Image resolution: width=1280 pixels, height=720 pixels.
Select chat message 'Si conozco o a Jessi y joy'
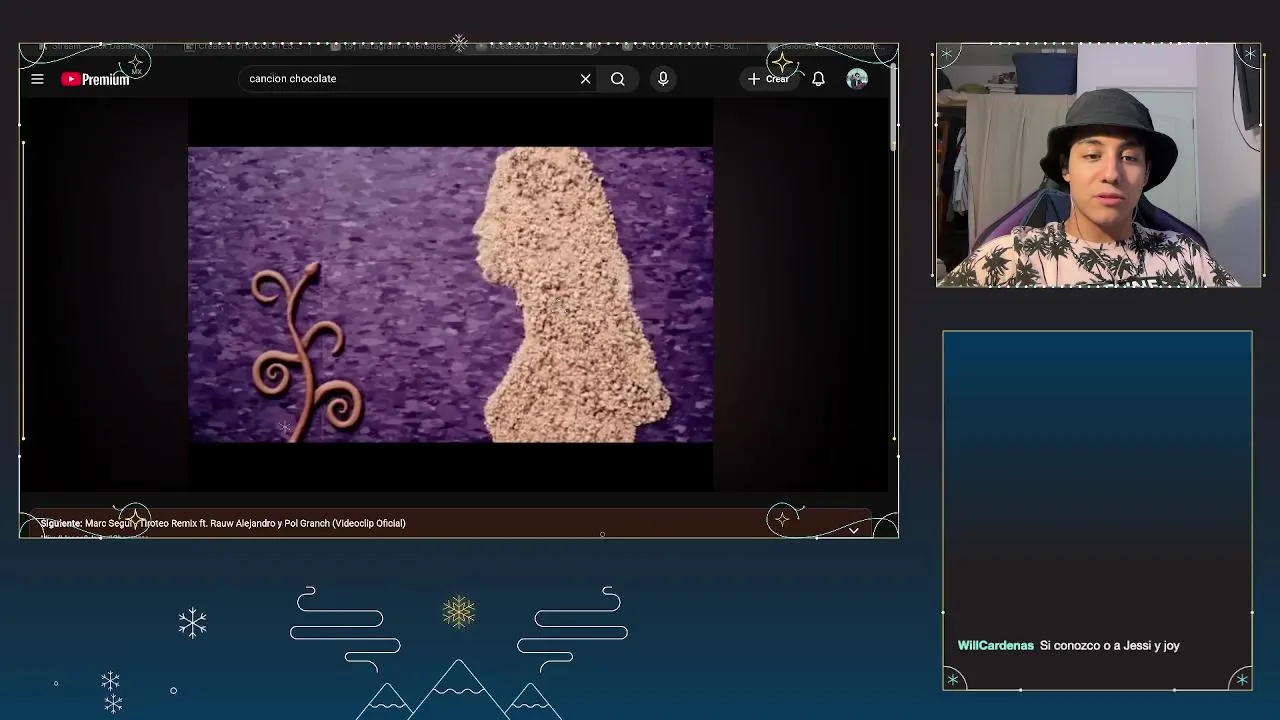pos(1110,646)
